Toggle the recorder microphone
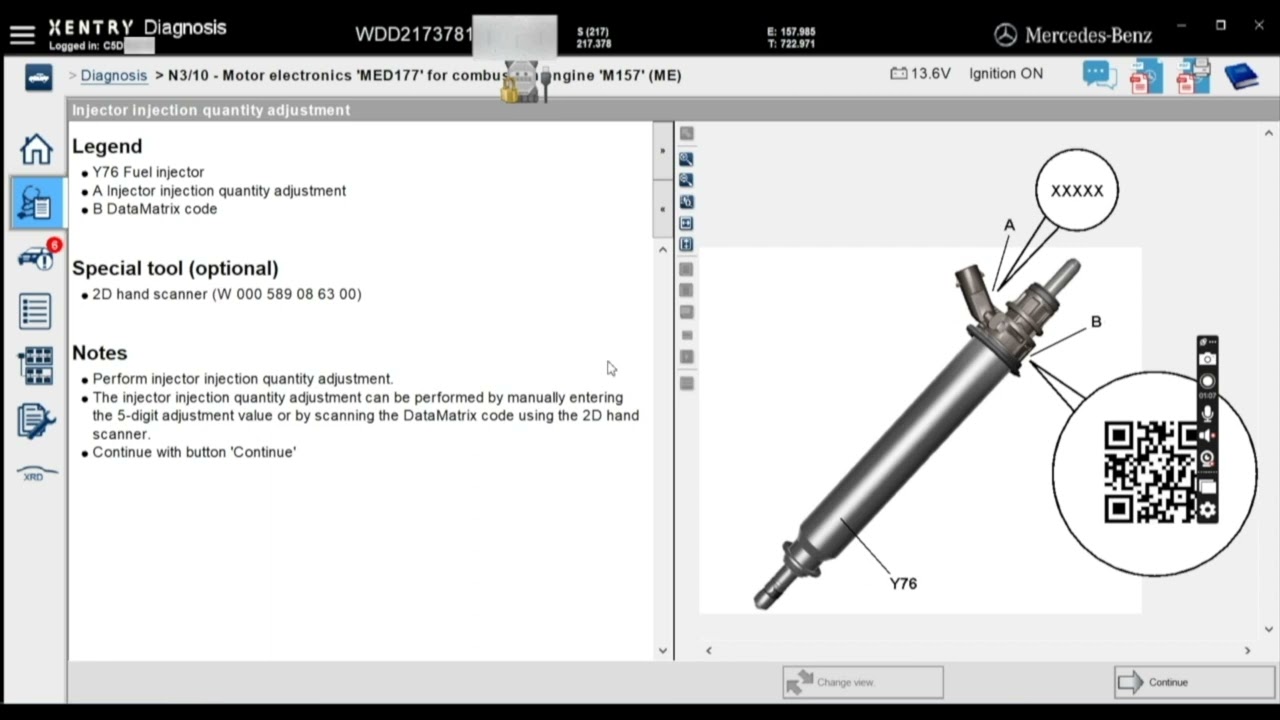The height and width of the screenshot is (720, 1280). point(1207,412)
